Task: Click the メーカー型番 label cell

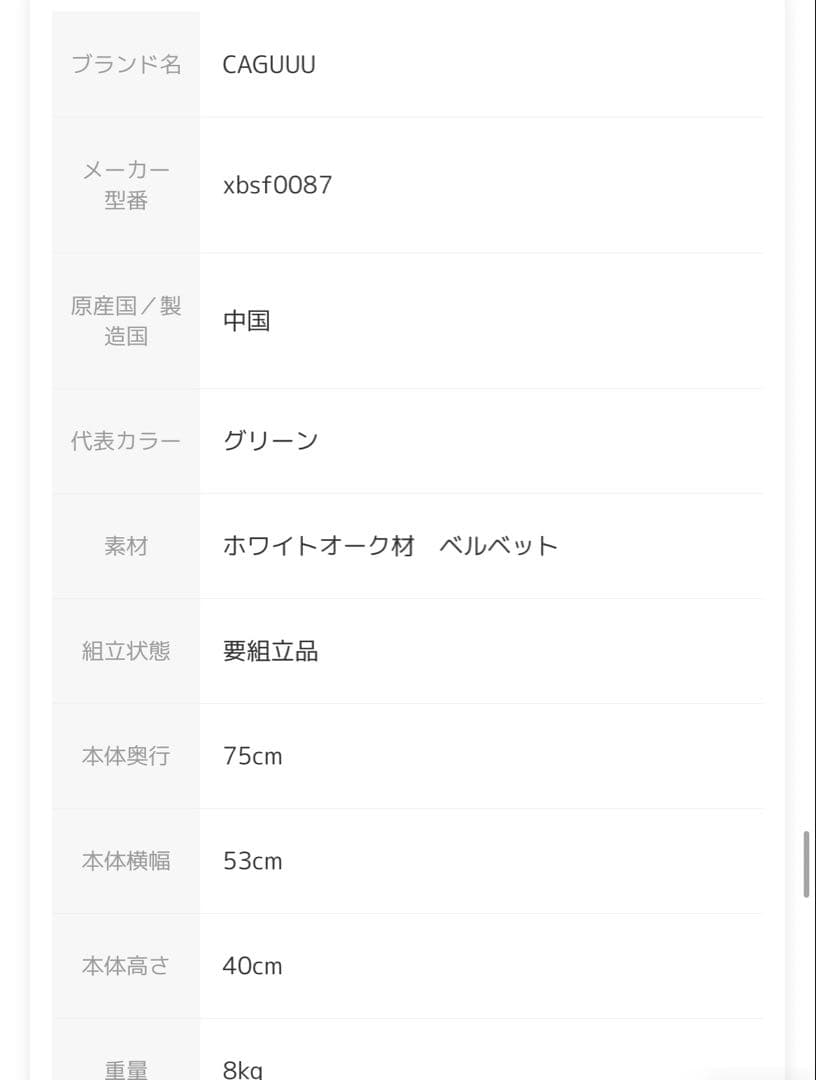Action: (x=126, y=185)
